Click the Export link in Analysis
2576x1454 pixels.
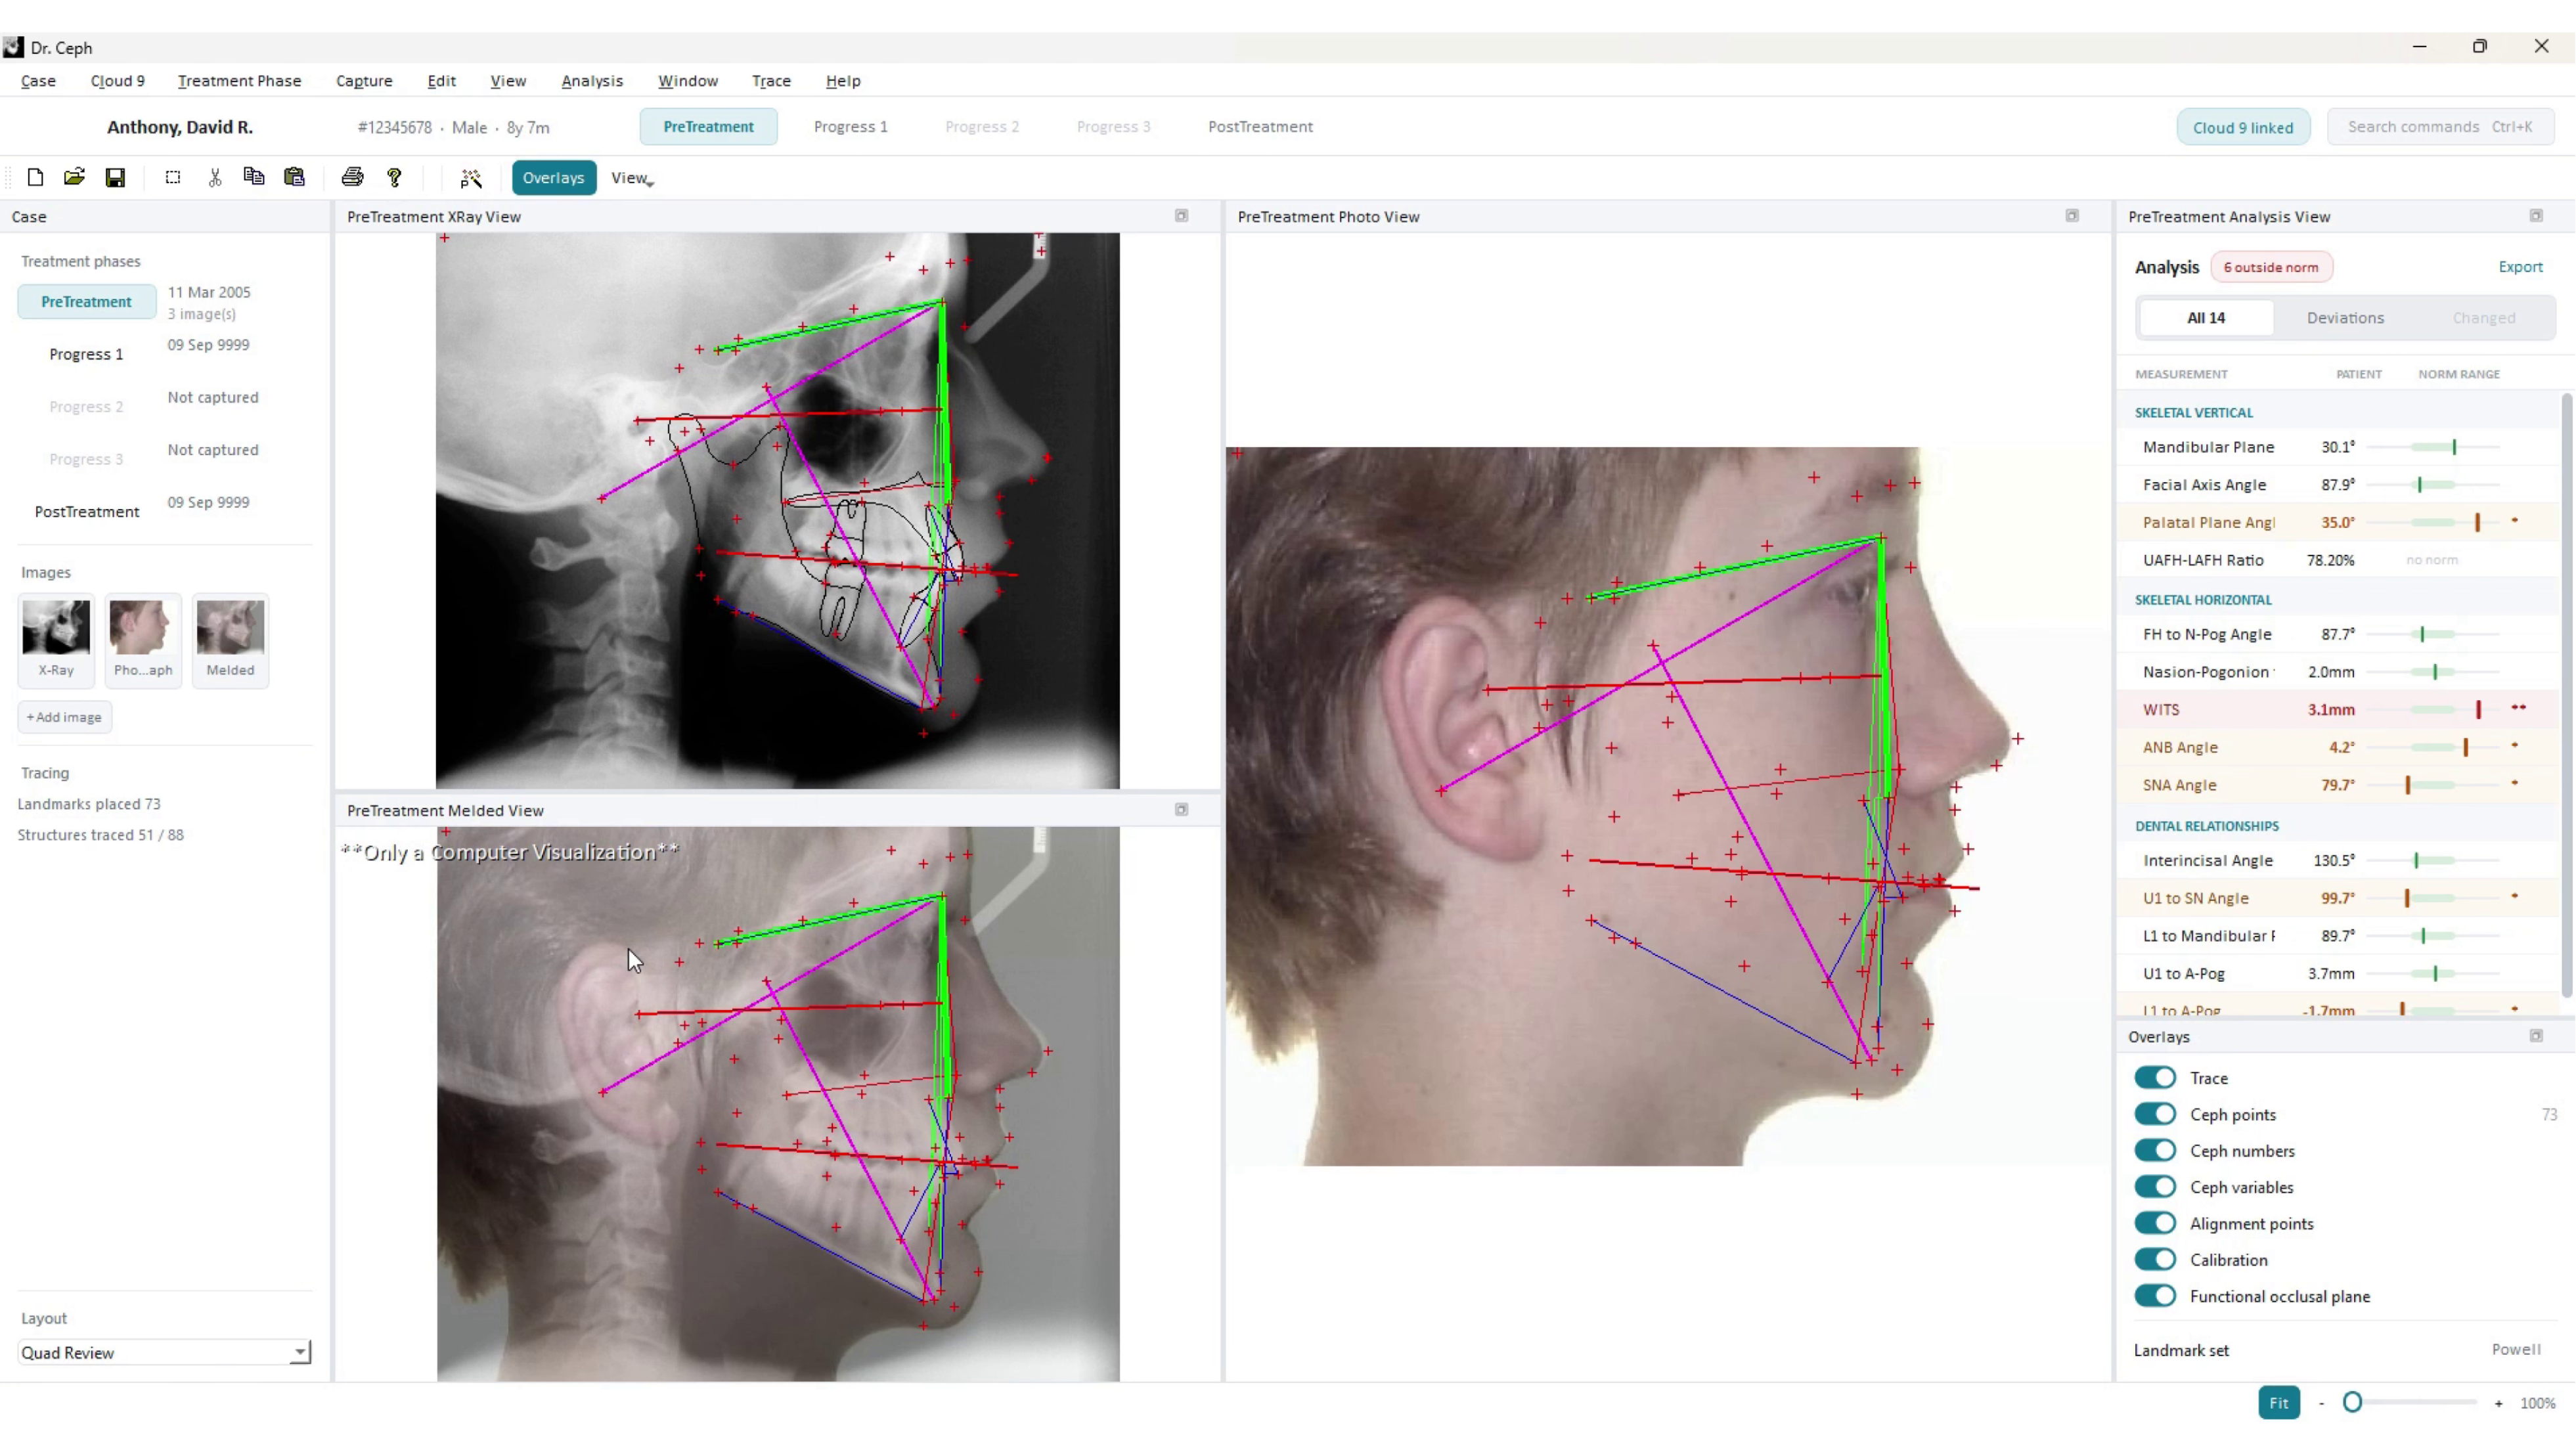2520,267
